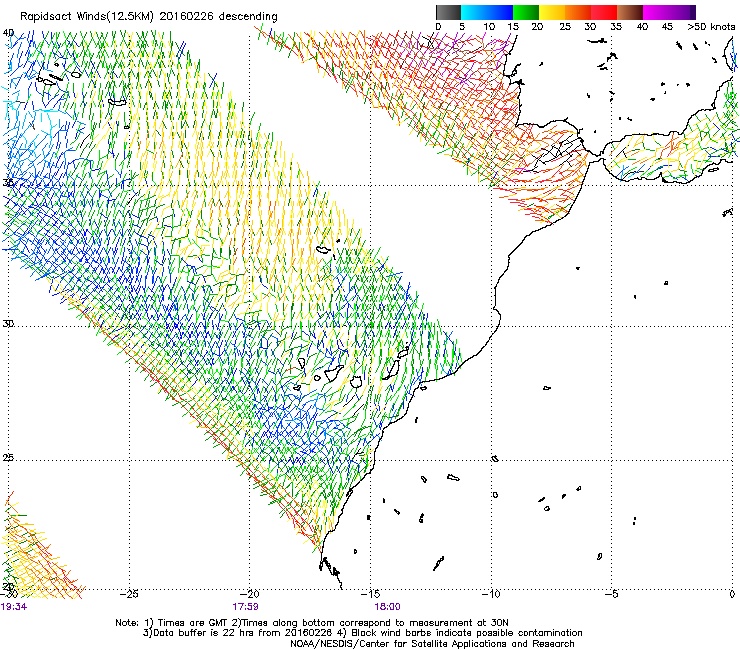Click the yellow 20–25 knots legend swatch
The width and height of the screenshot is (740, 650).
552,12
